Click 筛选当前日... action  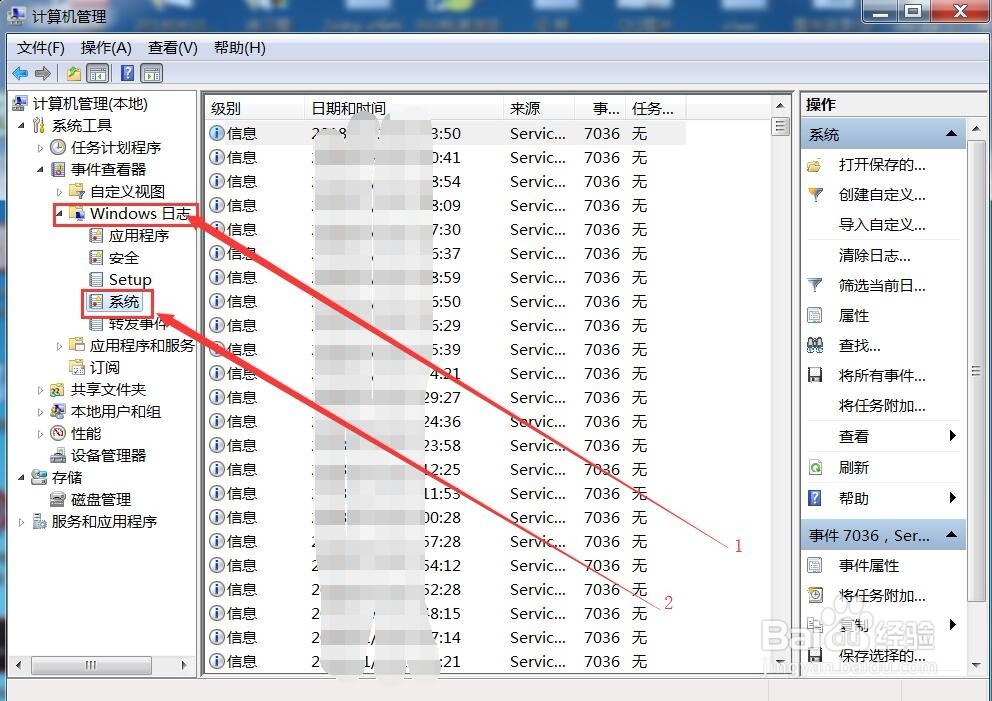tap(882, 286)
